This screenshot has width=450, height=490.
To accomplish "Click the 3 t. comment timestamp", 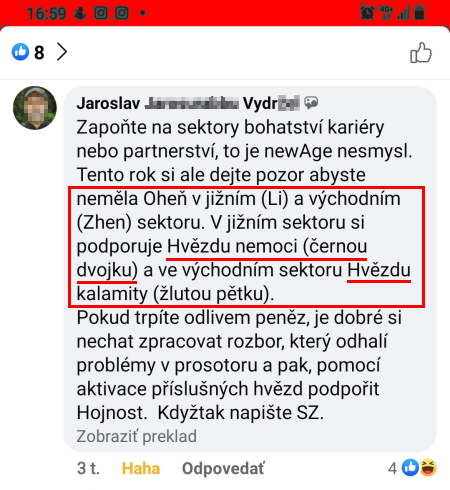I will (x=88, y=468).
